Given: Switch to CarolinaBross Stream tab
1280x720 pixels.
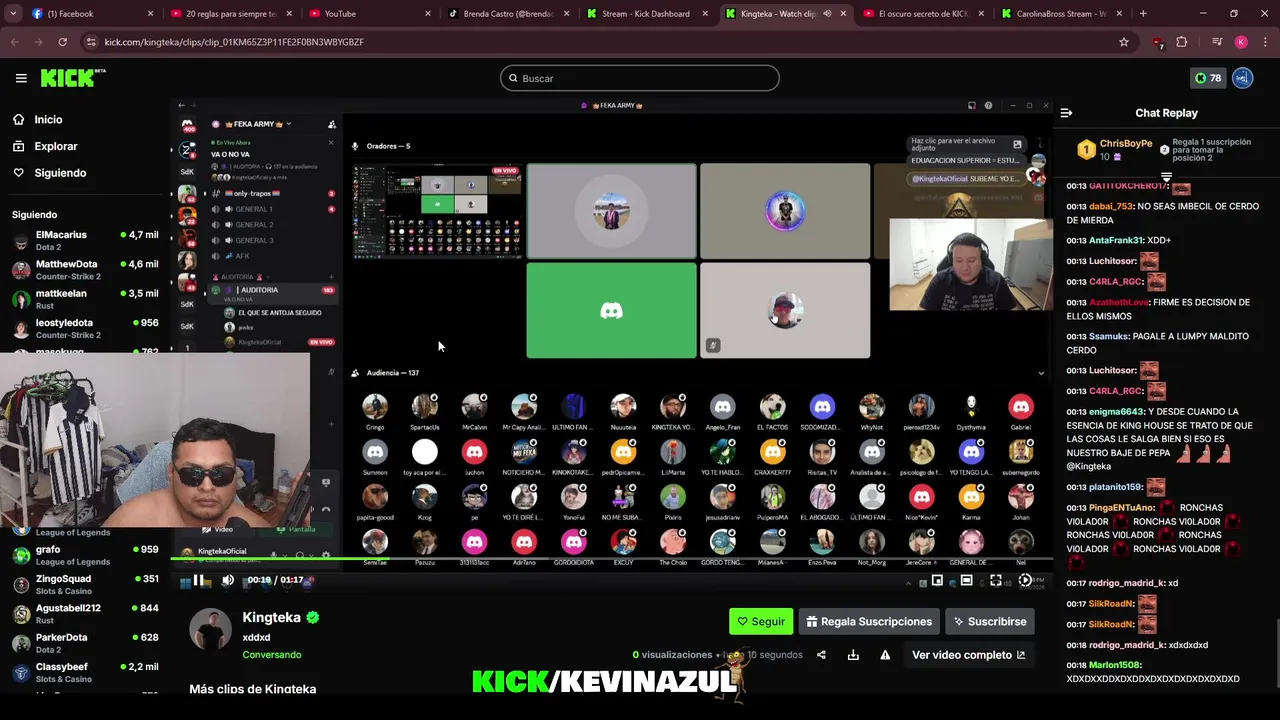Looking at the screenshot, I should point(1062,14).
